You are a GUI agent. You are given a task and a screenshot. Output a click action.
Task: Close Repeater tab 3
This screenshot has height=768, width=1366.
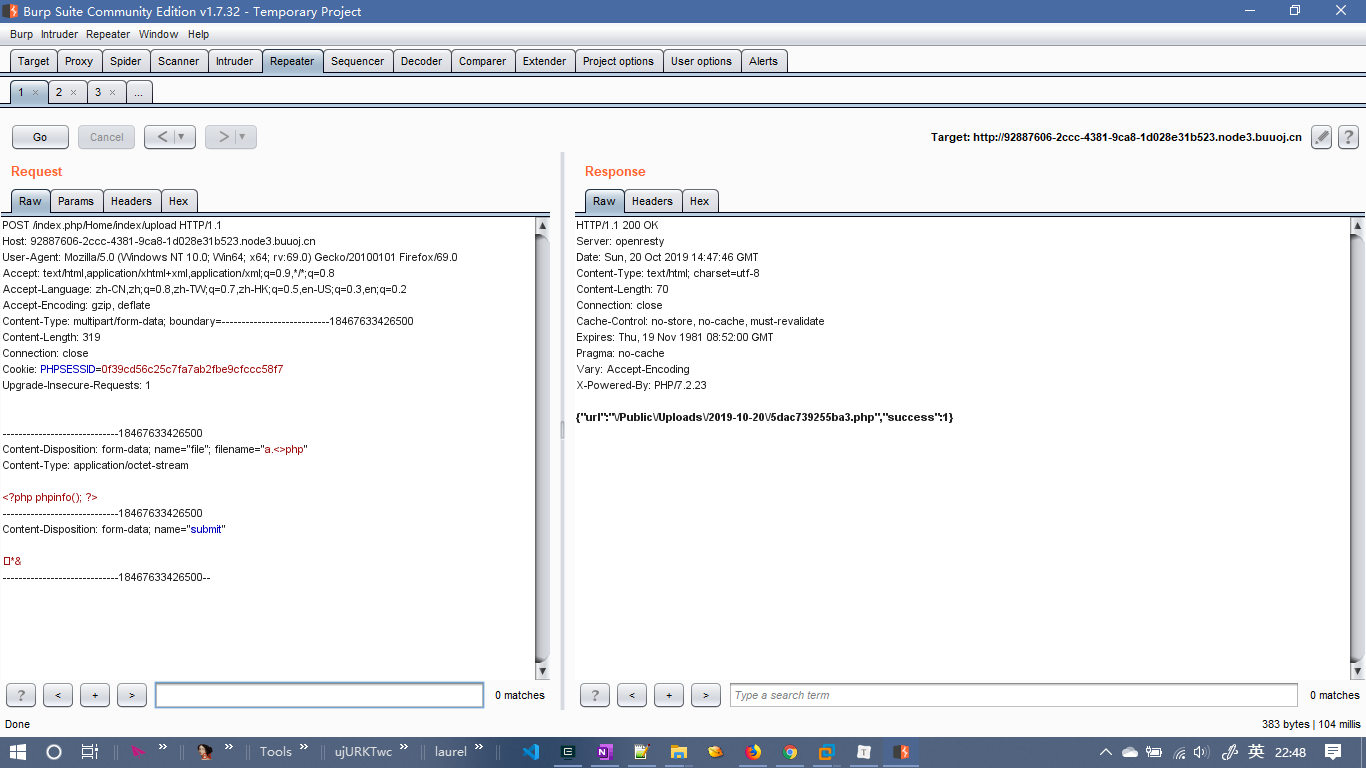click(111, 92)
